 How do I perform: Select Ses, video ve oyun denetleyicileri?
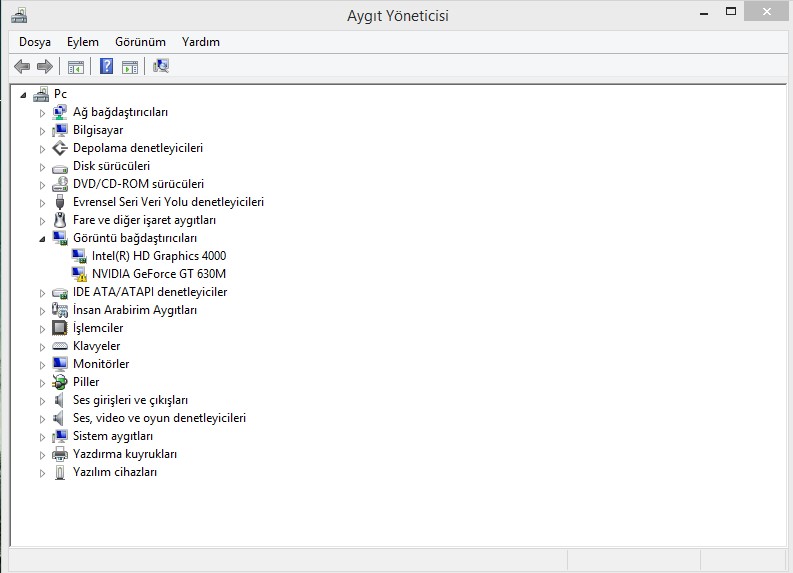(159, 418)
